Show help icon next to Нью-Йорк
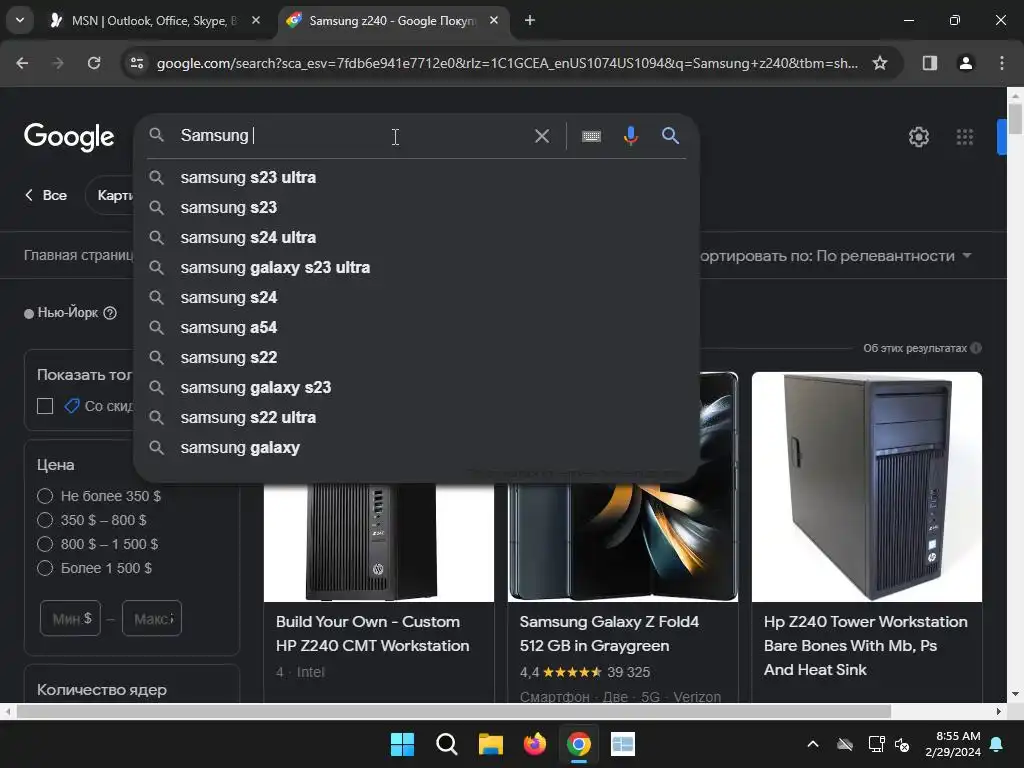The image size is (1024, 768). (110, 313)
